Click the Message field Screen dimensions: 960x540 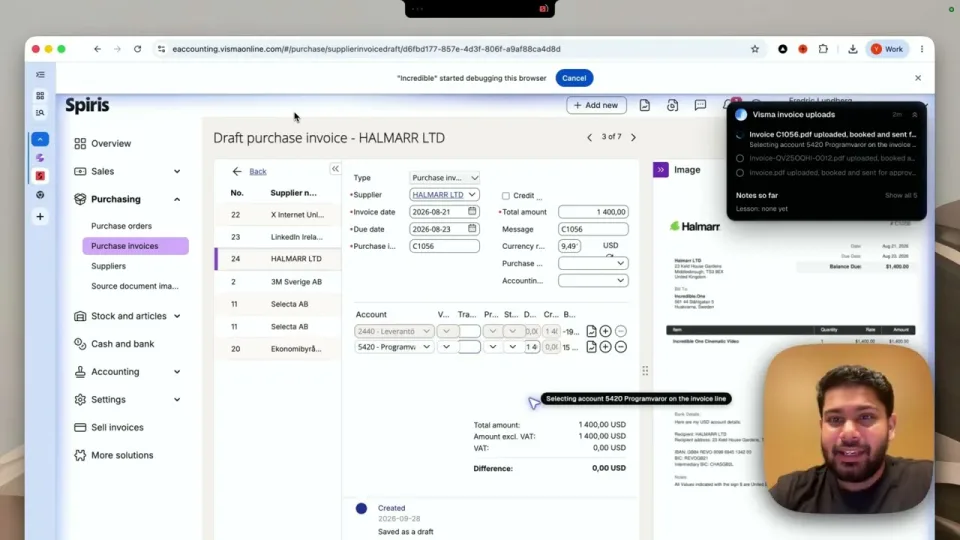point(593,229)
